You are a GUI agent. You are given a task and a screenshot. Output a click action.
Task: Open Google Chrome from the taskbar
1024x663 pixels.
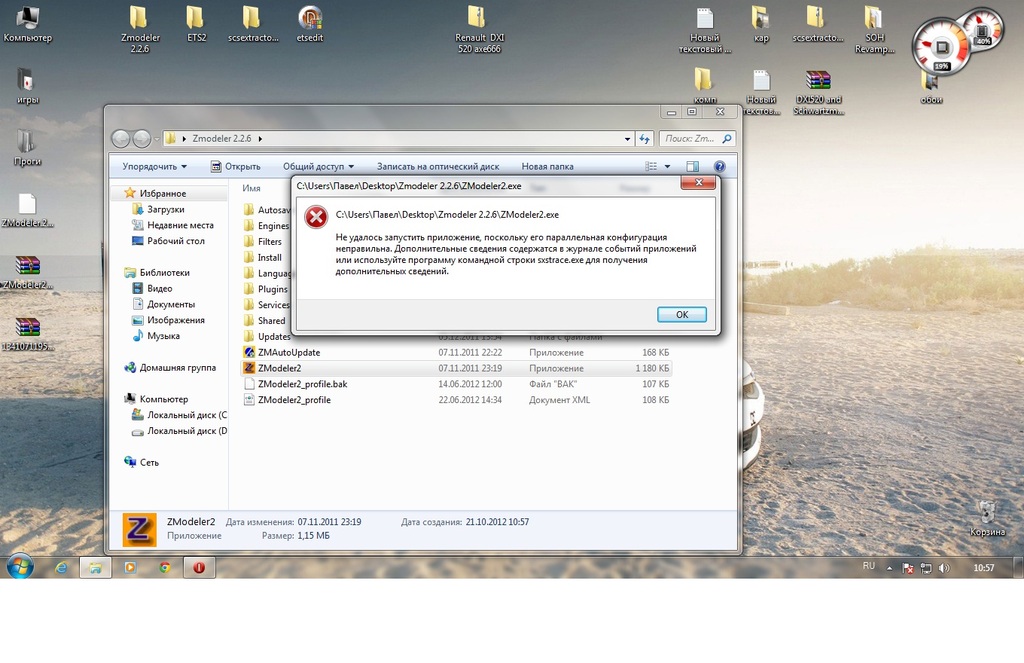164,567
